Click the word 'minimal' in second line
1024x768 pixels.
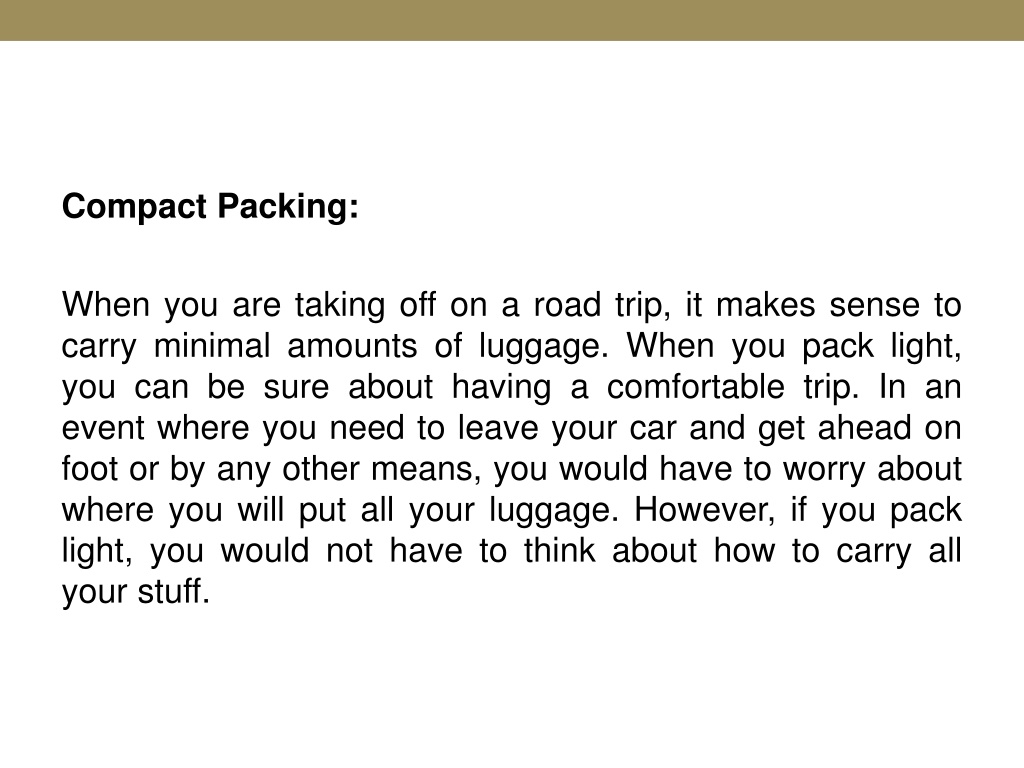pos(212,345)
